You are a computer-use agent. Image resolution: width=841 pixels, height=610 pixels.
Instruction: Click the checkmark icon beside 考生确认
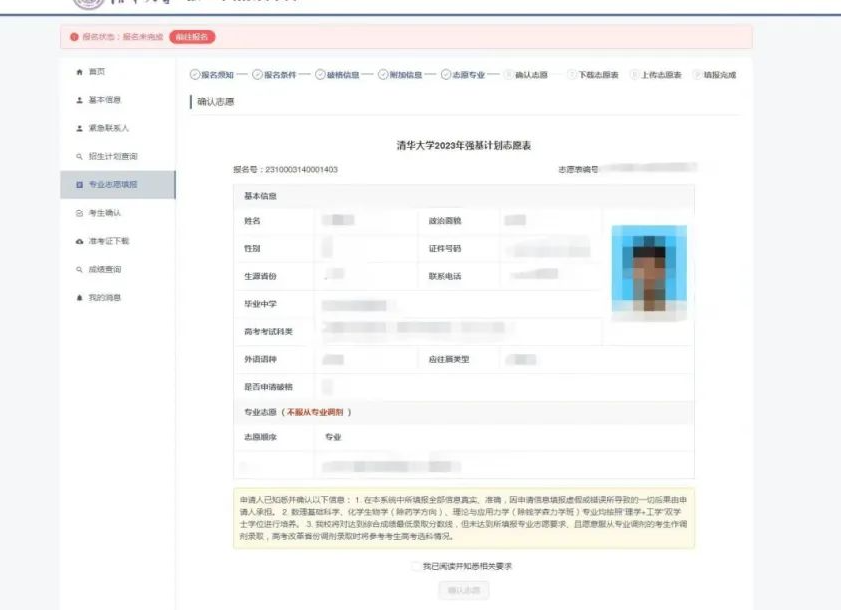point(79,213)
